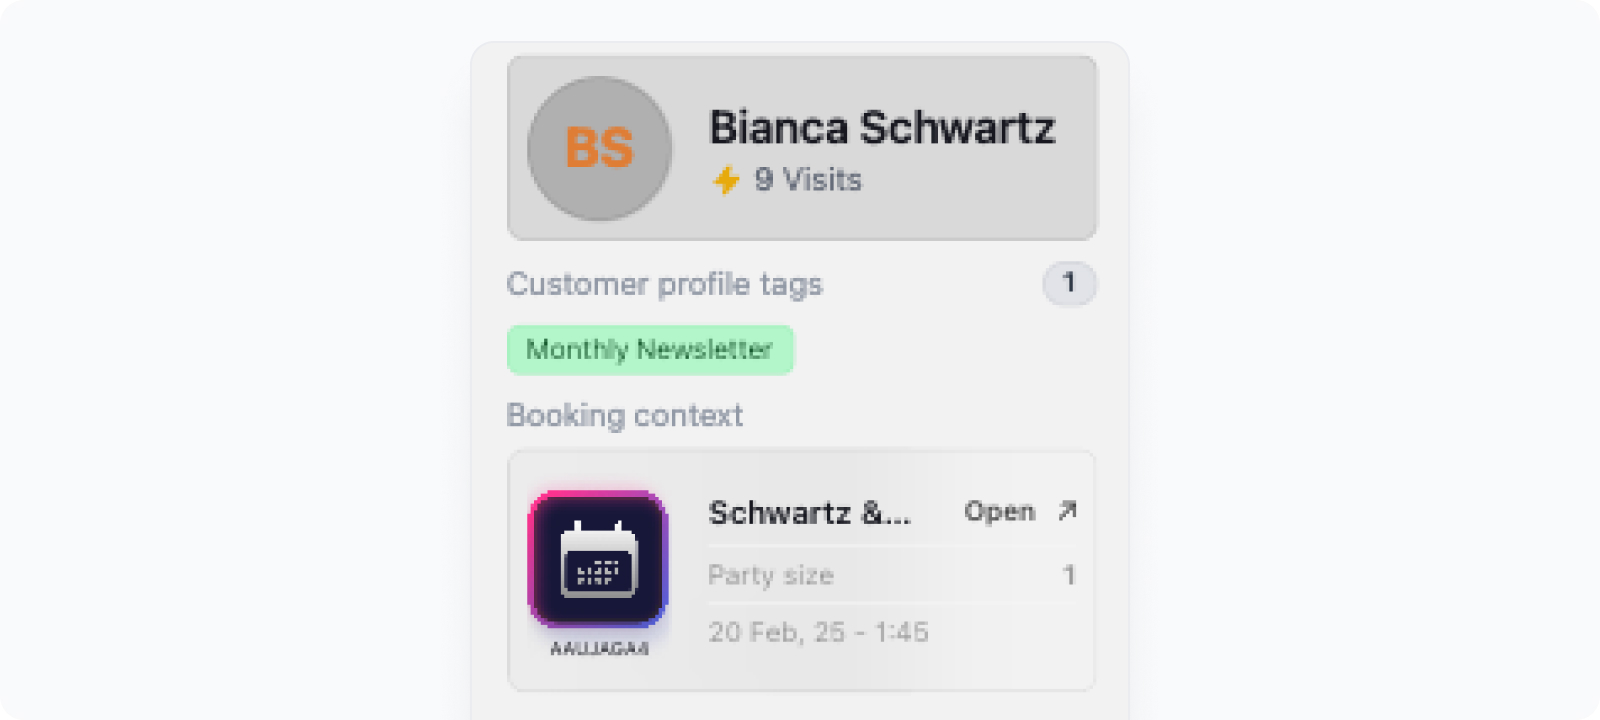Select the Monthly Newsletter tag

pyautogui.click(x=650, y=350)
